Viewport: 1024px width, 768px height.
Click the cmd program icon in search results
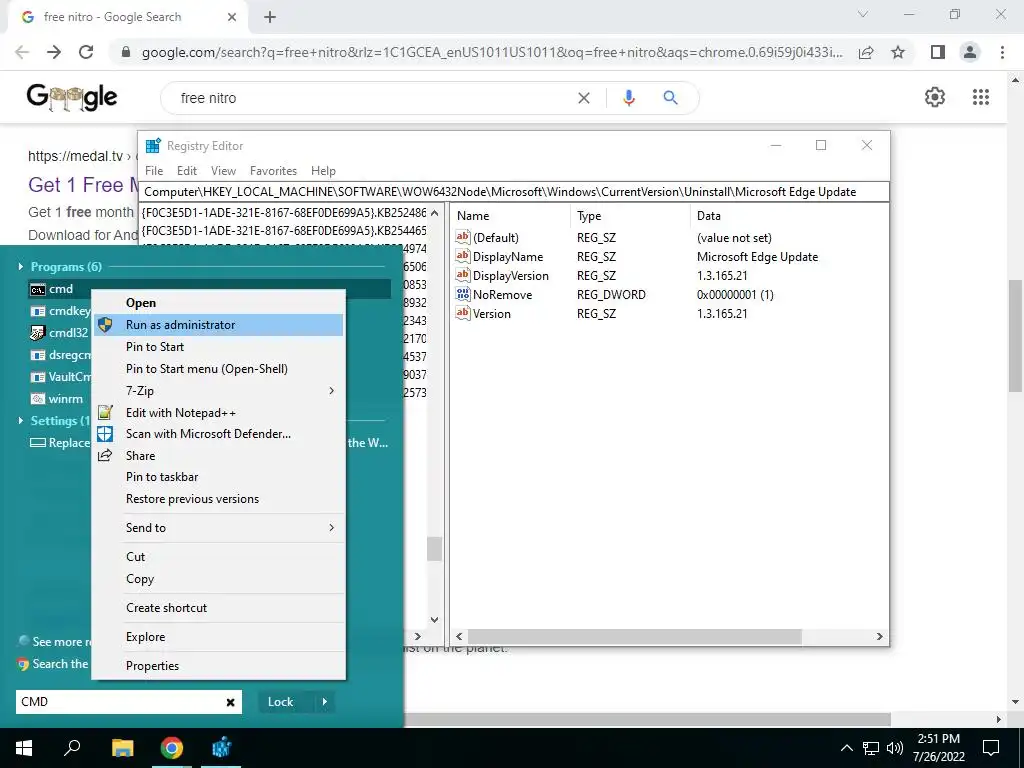(x=38, y=289)
